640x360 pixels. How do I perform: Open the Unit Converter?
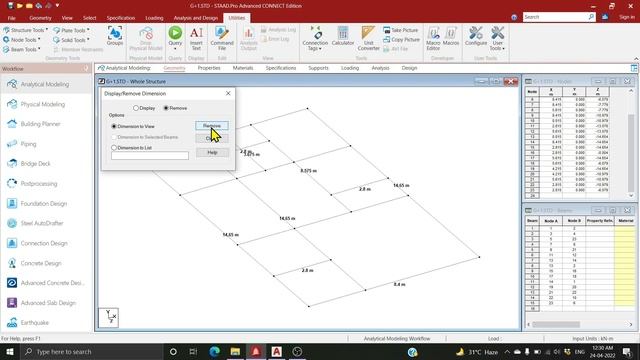(368, 38)
